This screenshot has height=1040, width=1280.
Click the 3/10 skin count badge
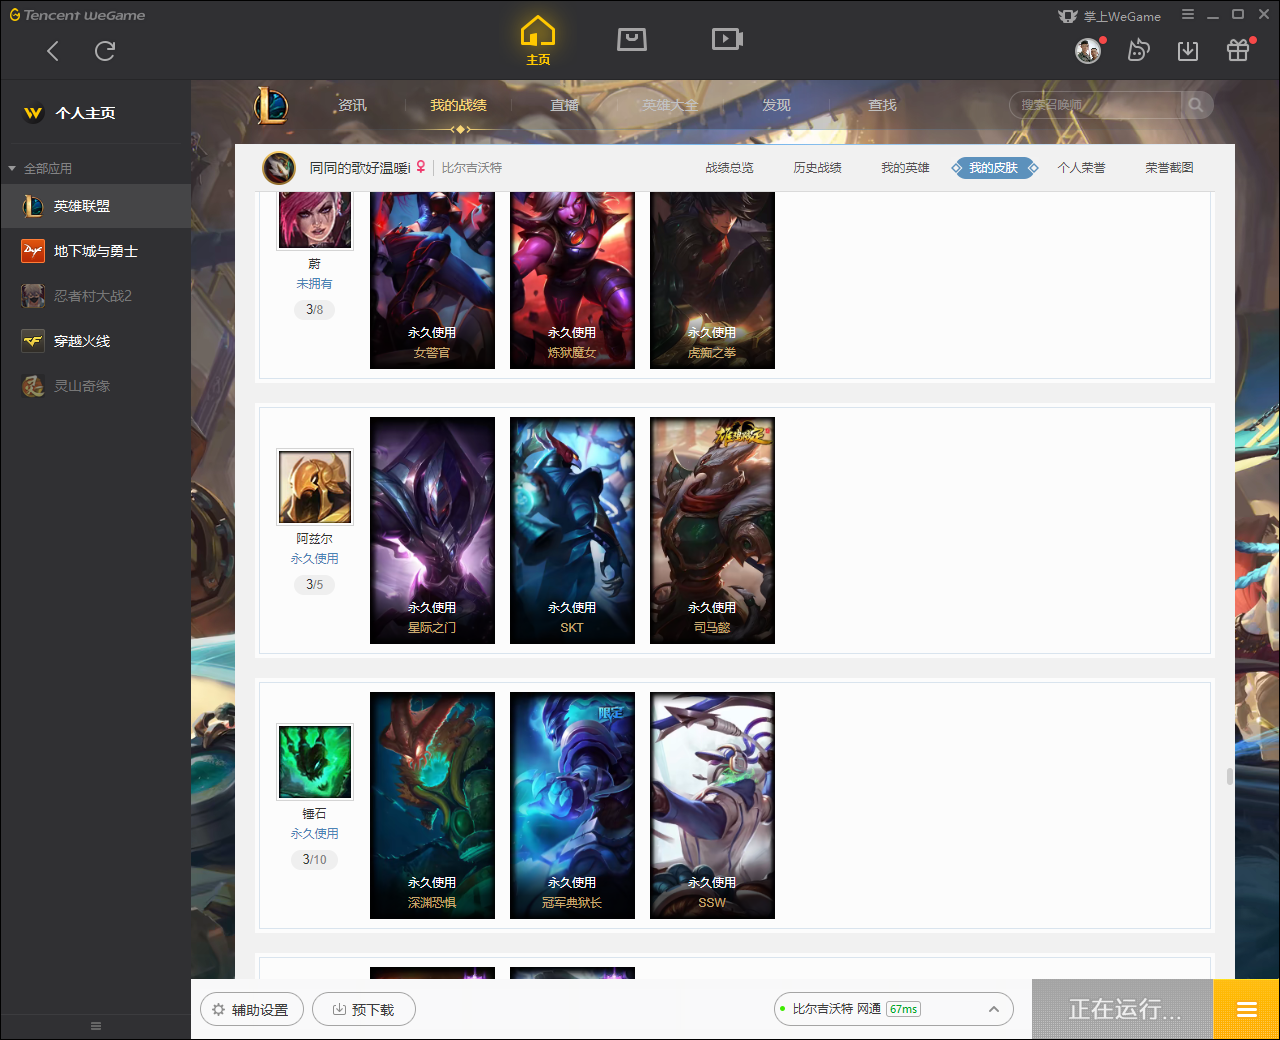point(315,859)
